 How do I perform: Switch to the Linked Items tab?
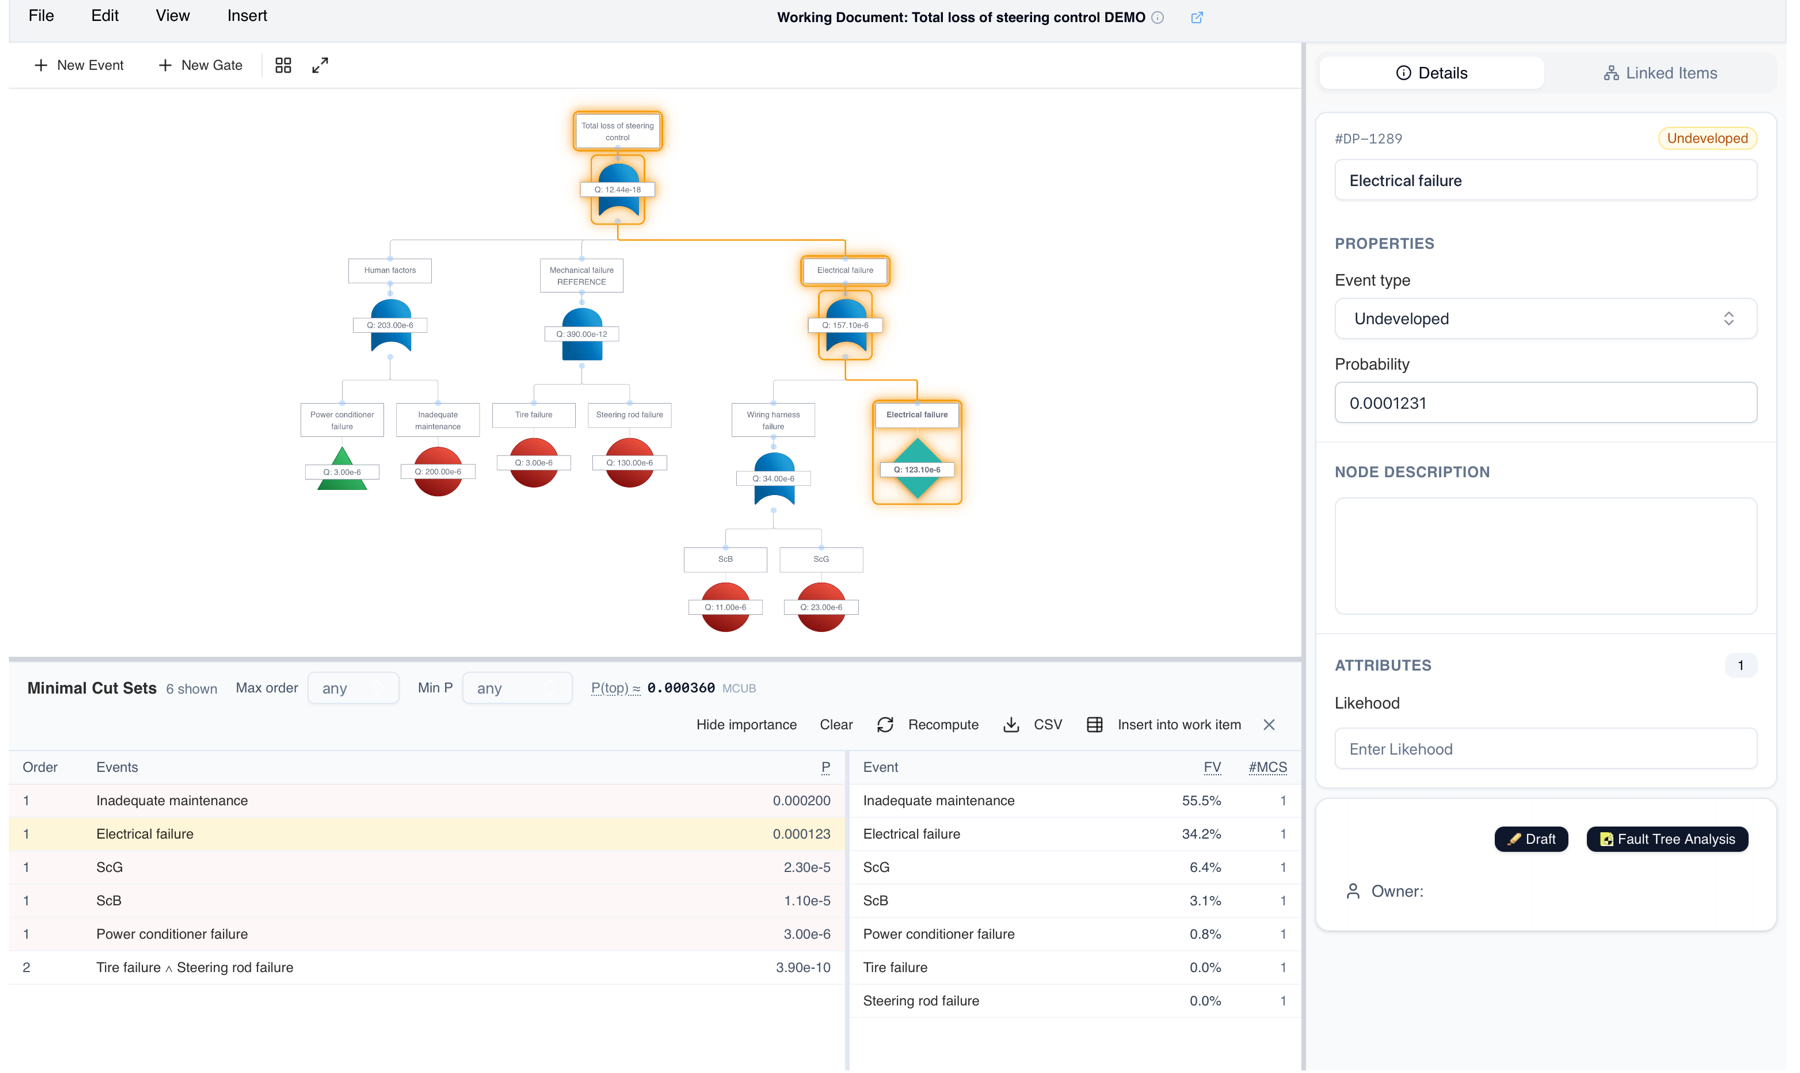(x=1660, y=73)
